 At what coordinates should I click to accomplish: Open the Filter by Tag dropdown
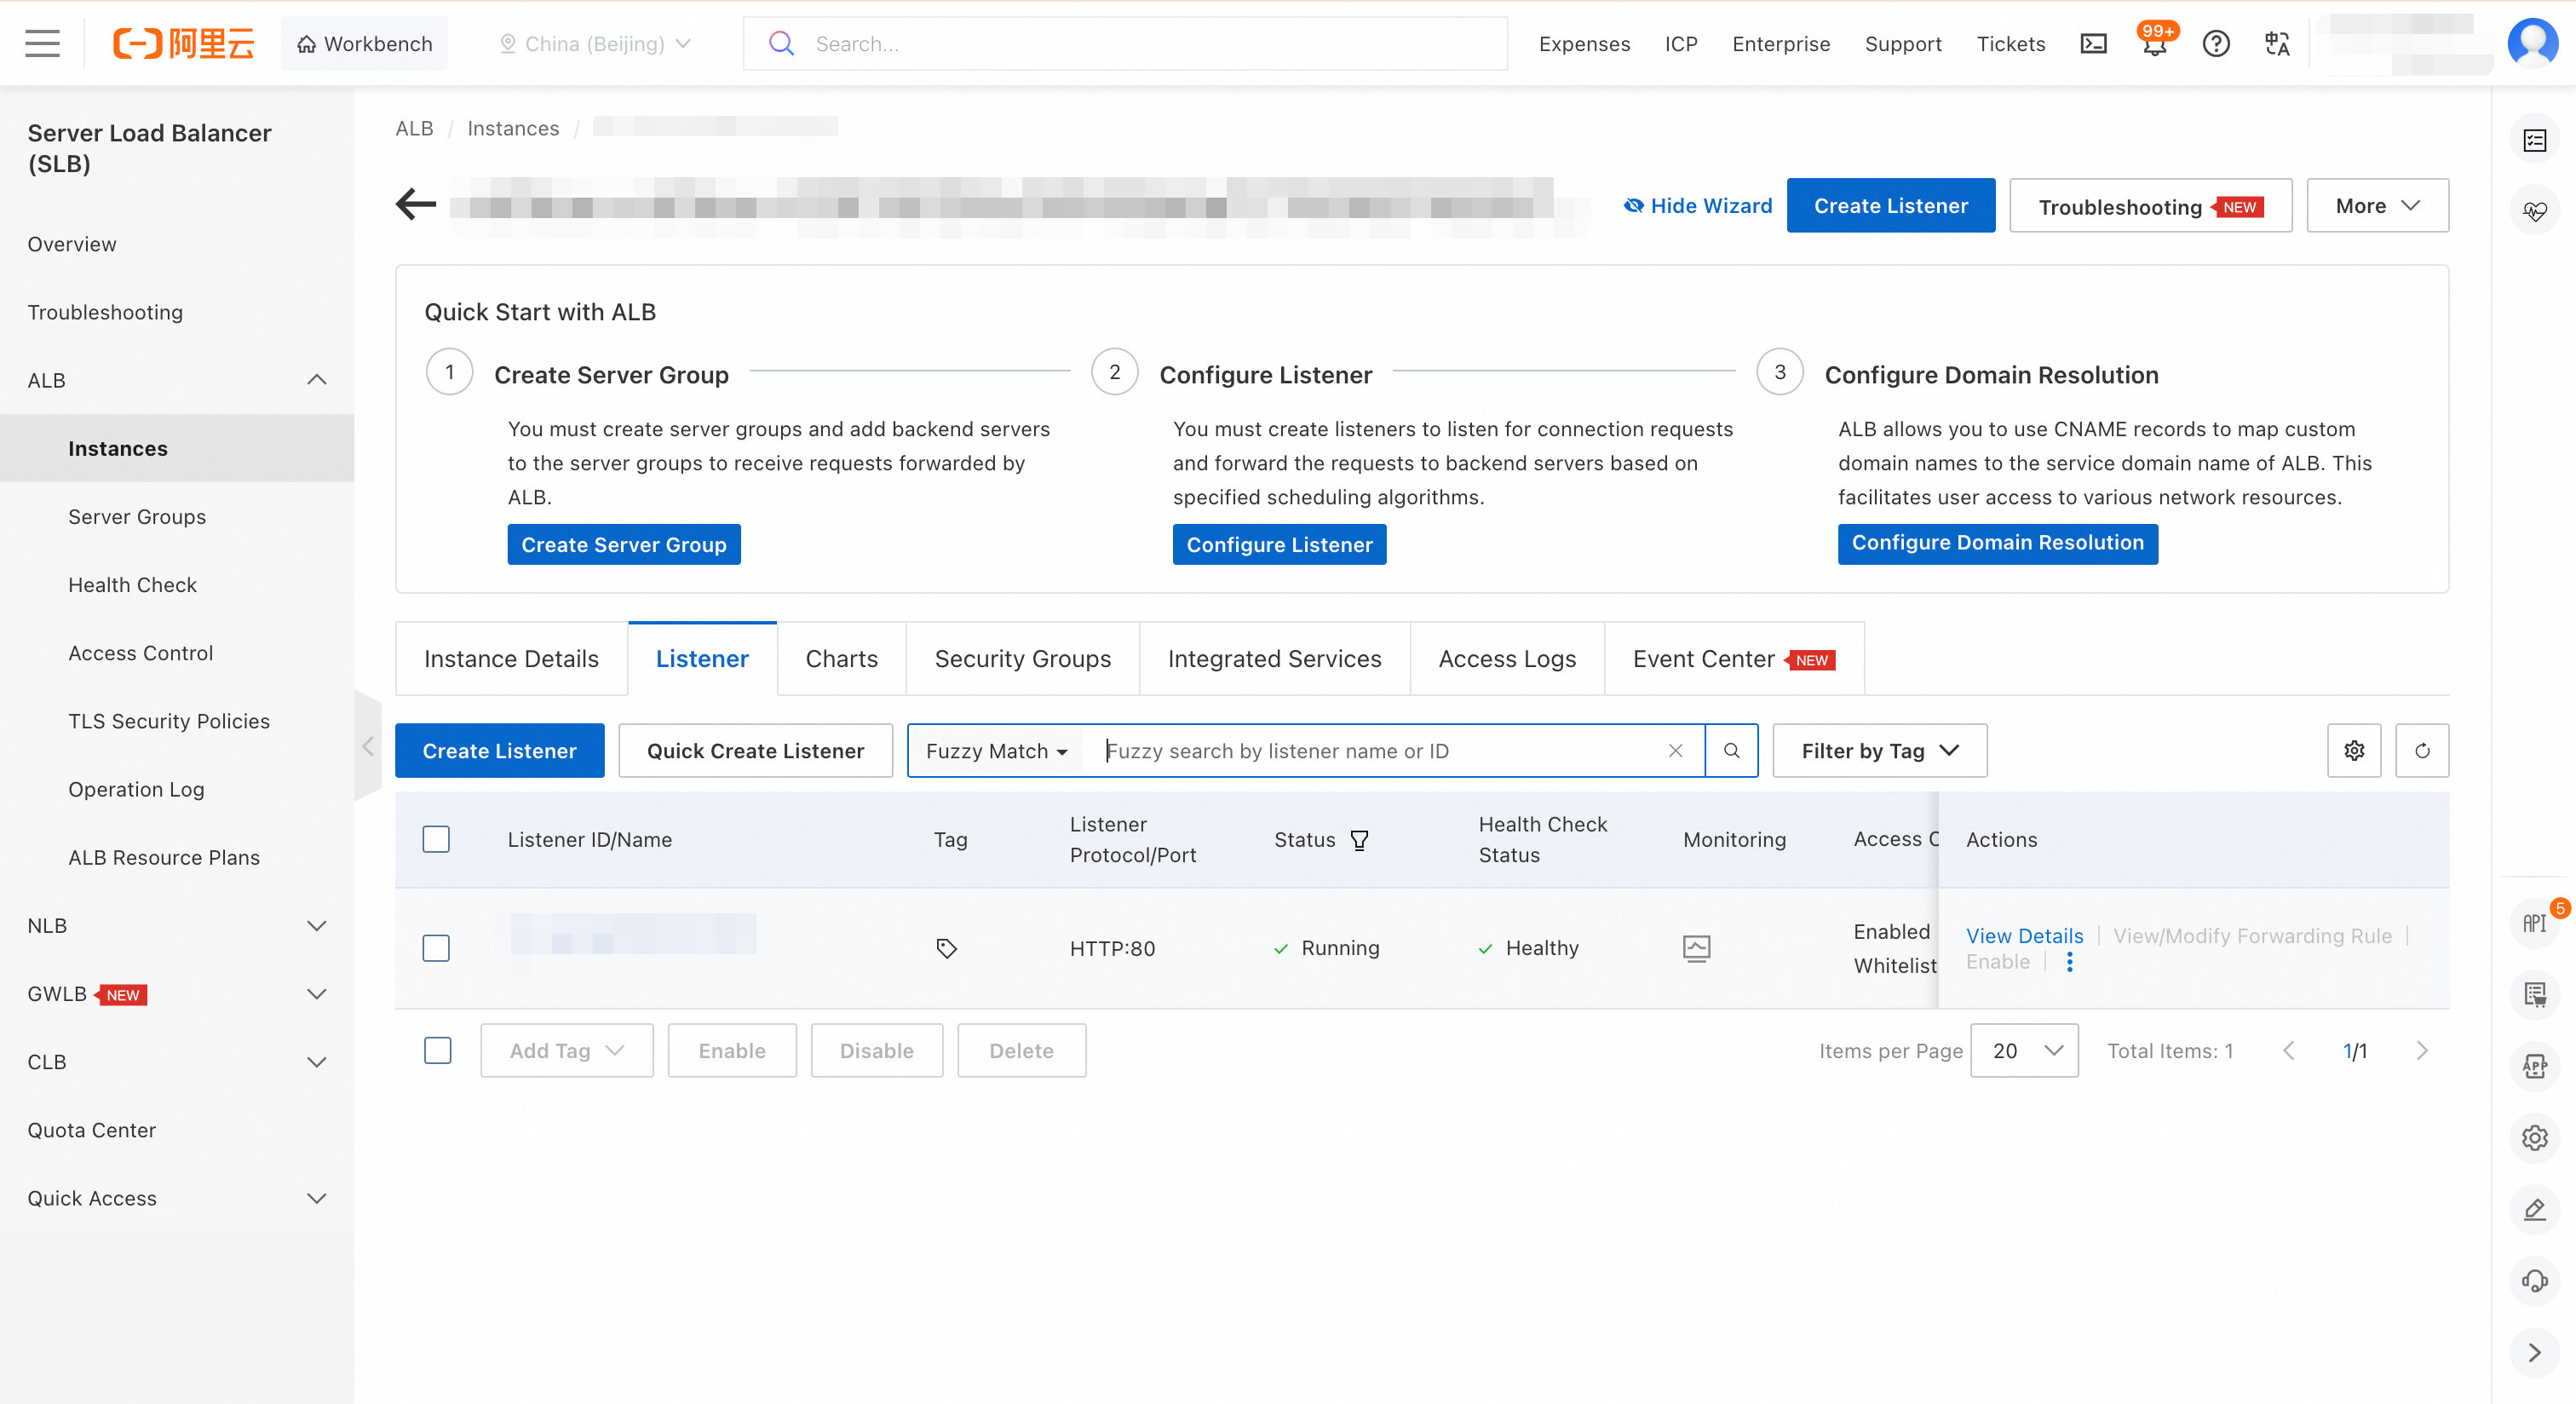tap(1879, 750)
